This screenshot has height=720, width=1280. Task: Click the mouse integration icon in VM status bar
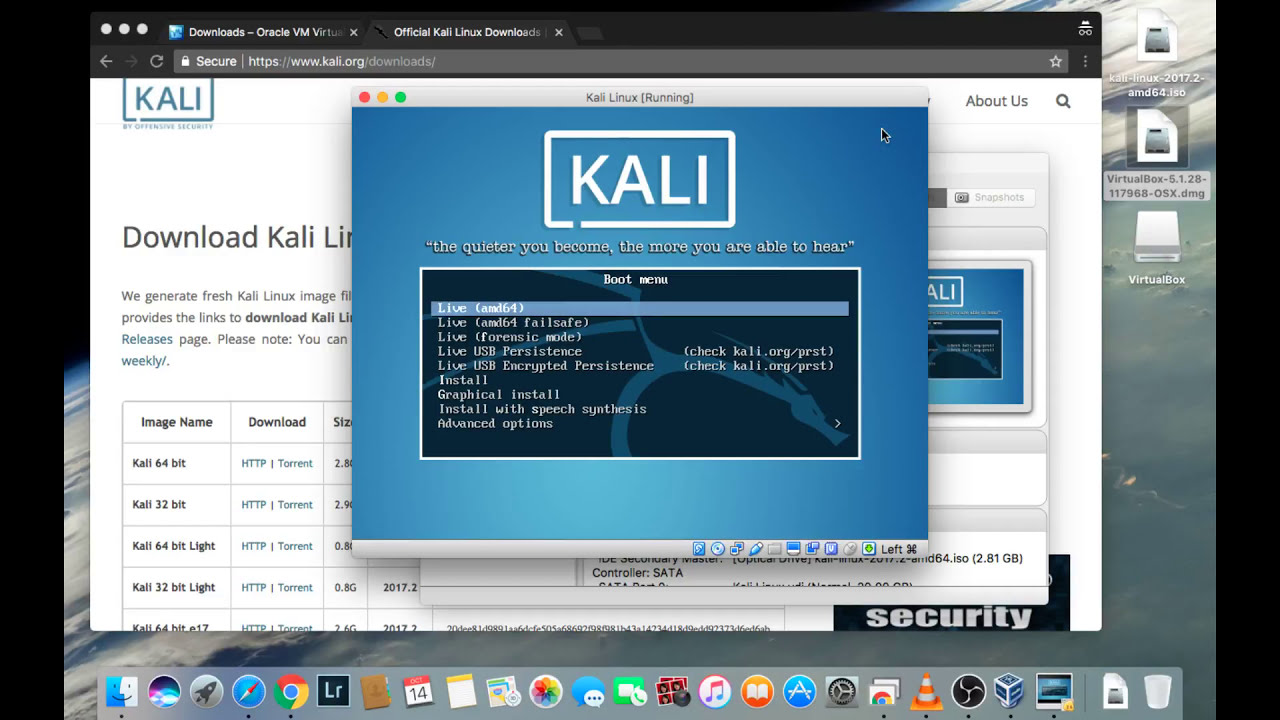click(850, 549)
